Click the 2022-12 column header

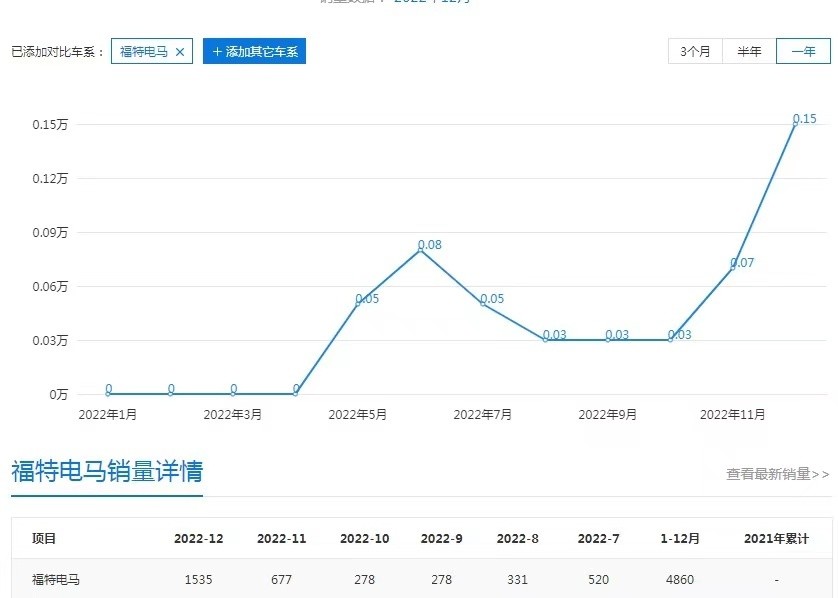pos(198,539)
